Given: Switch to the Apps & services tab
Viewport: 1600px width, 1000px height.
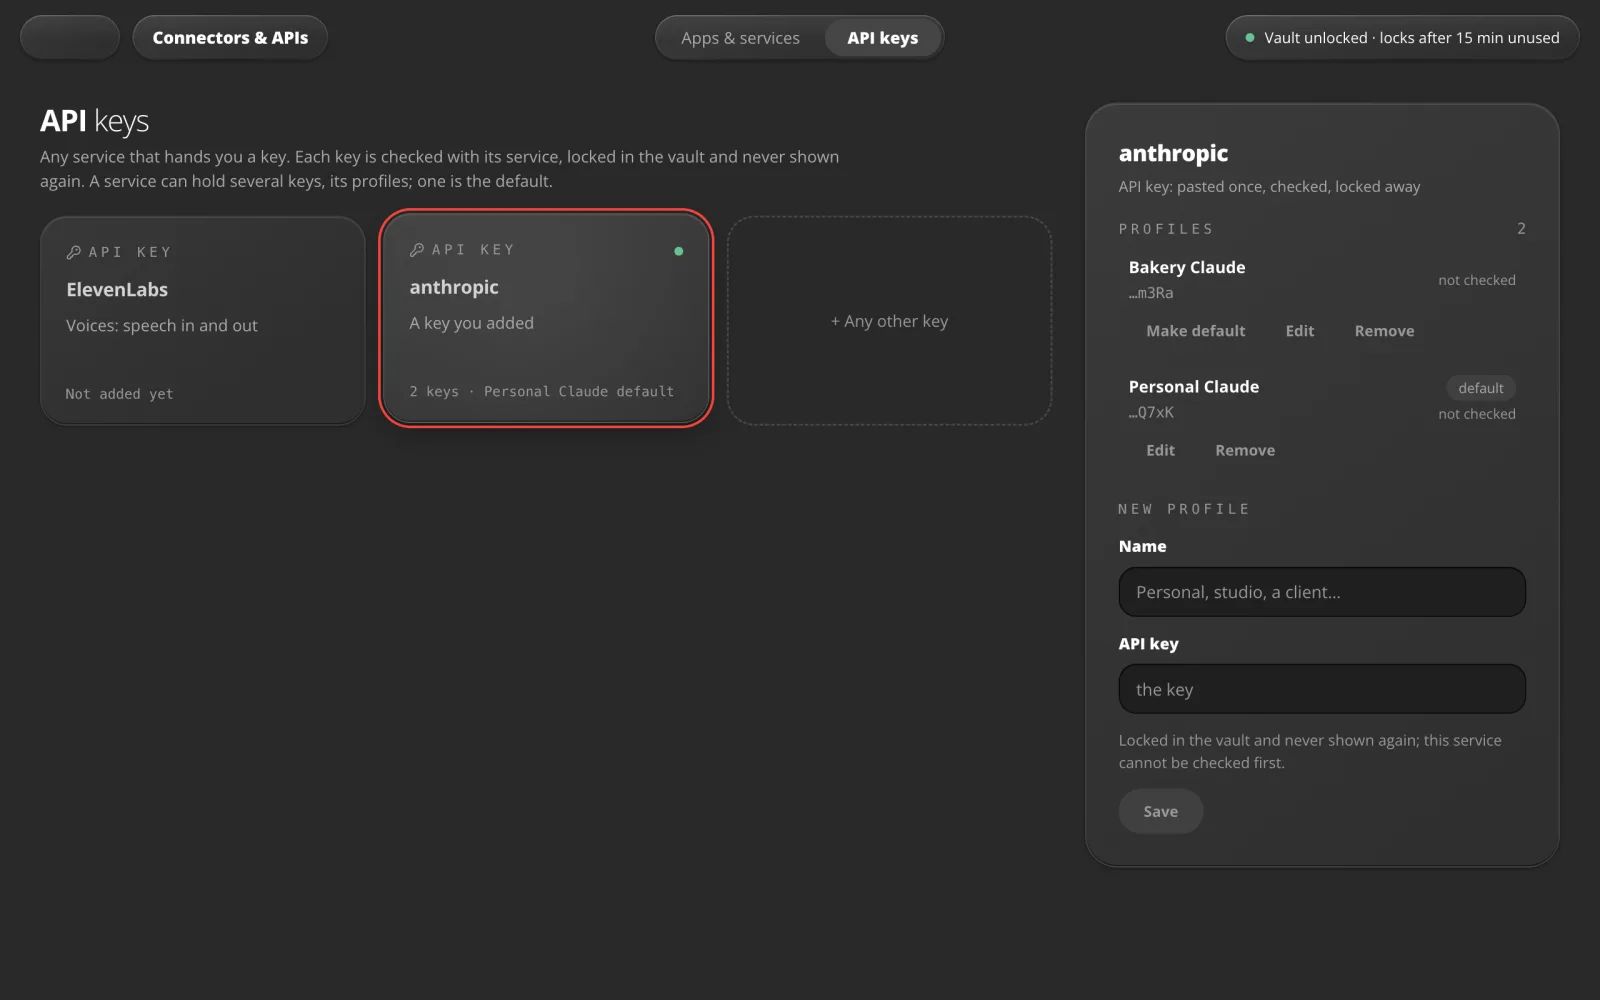Looking at the screenshot, I should (x=740, y=38).
